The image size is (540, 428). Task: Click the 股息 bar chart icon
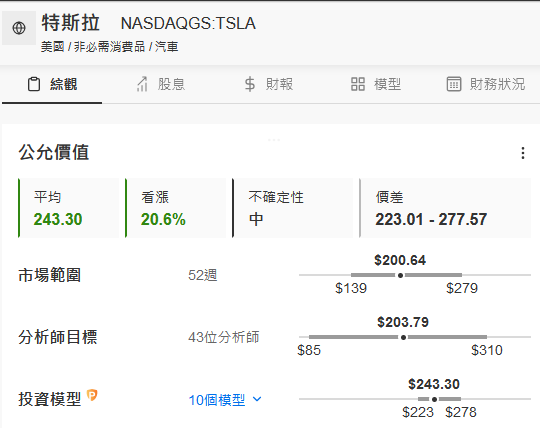click(142, 84)
